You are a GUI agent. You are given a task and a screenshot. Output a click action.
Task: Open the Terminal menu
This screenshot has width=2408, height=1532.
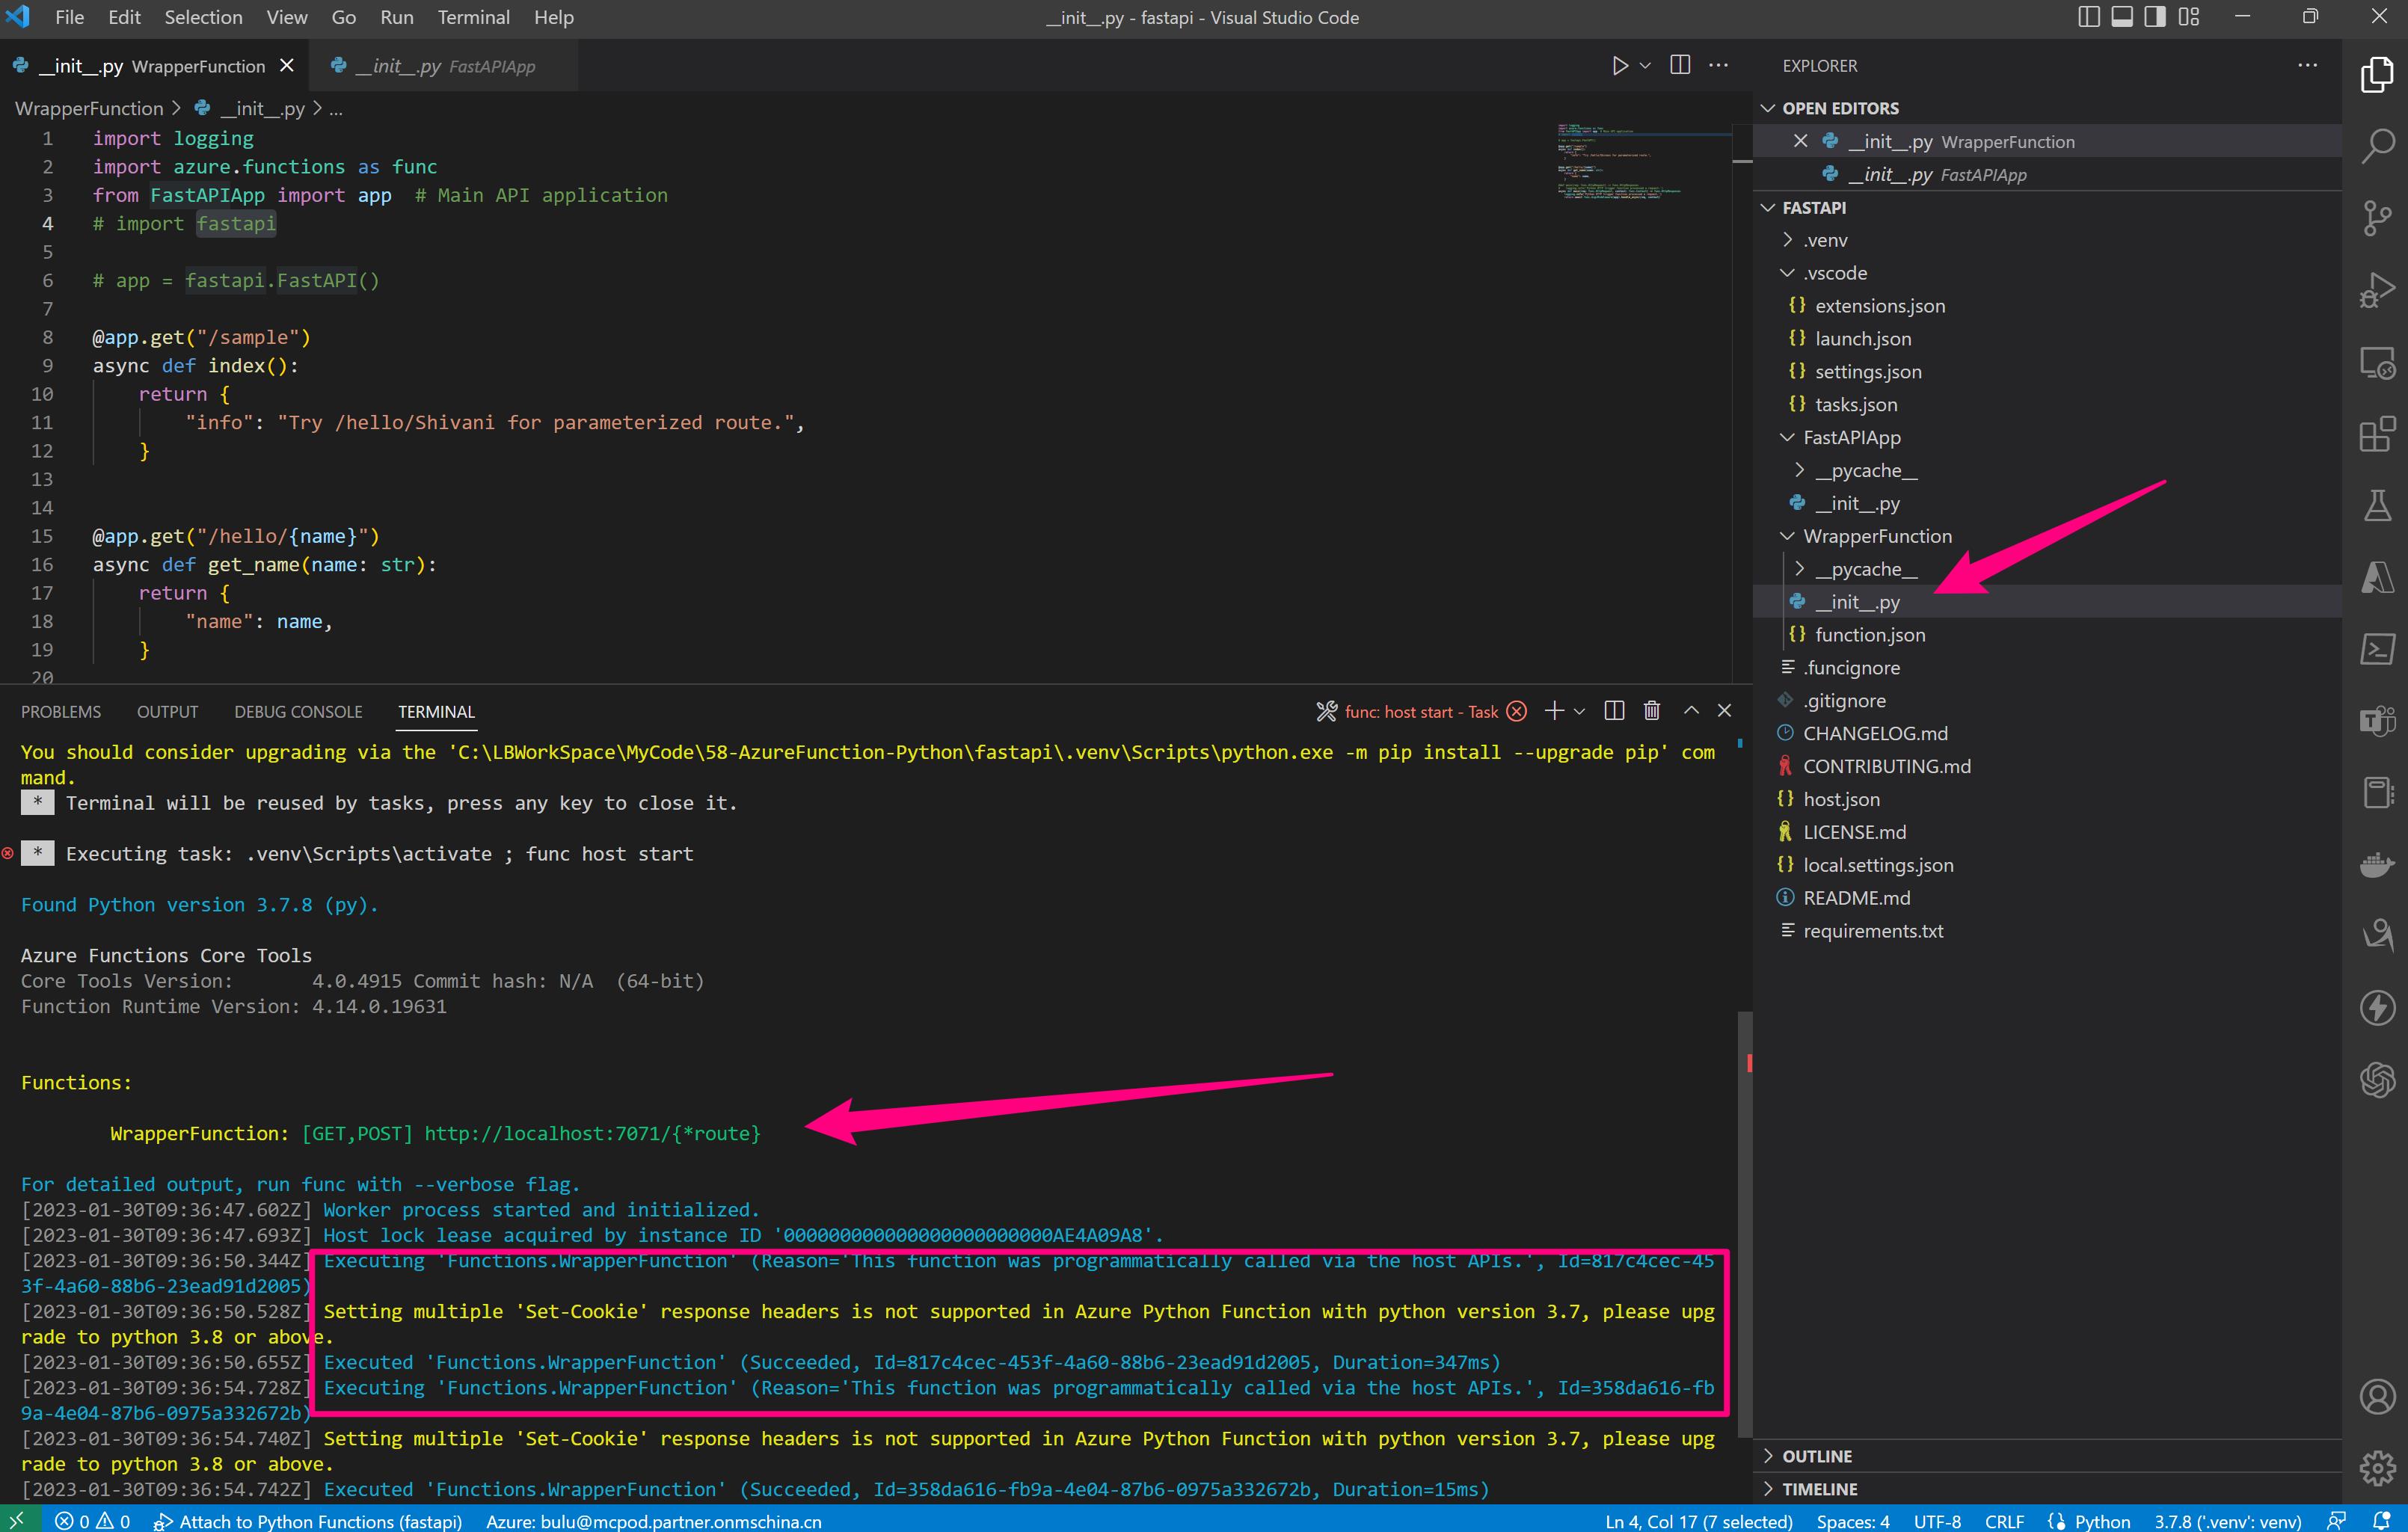coord(473,17)
